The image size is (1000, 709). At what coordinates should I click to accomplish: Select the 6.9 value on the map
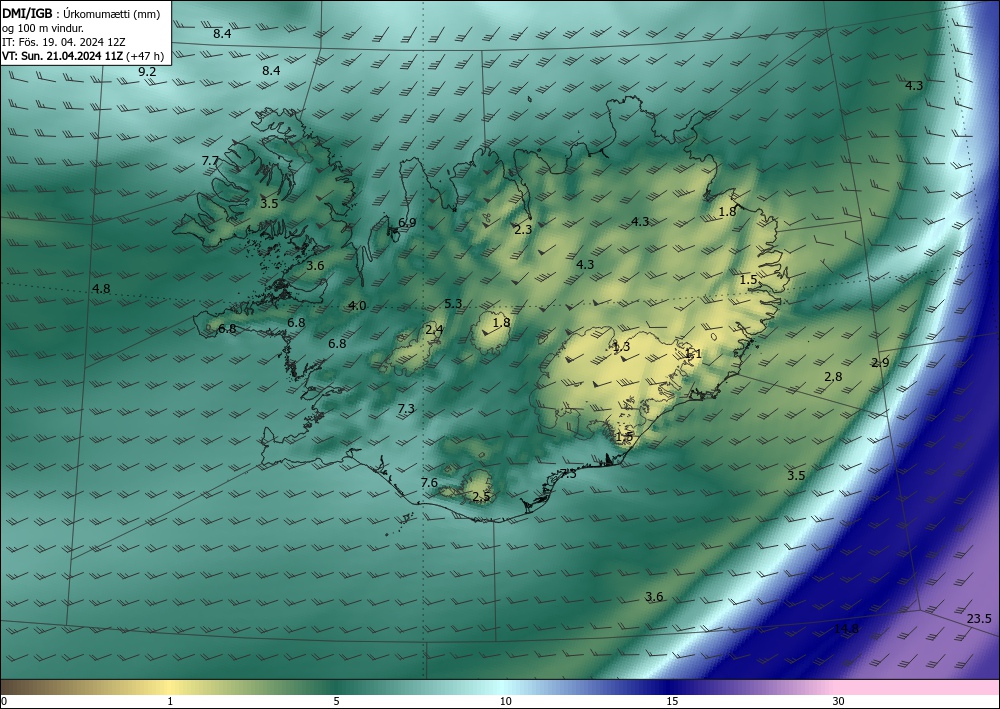click(x=407, y=223)
